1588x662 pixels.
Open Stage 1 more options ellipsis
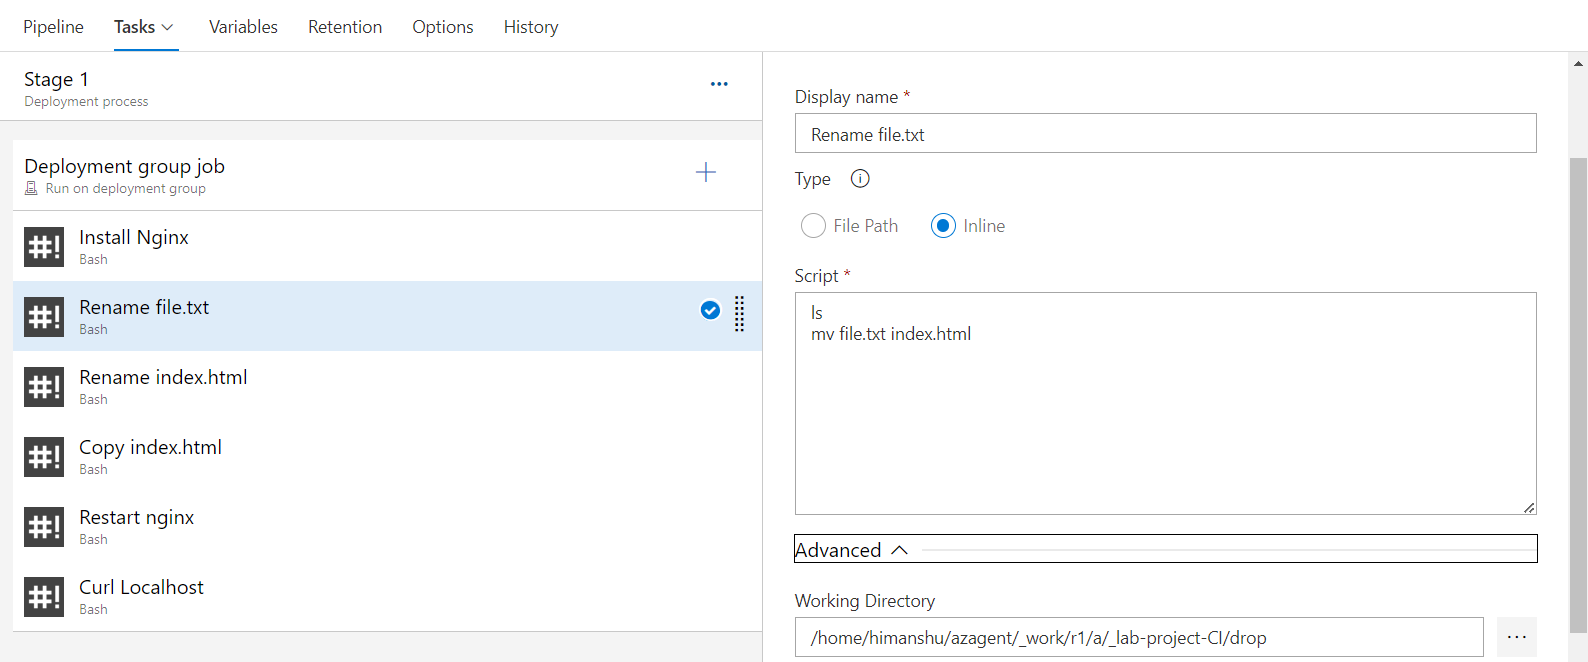coord(719,84)
